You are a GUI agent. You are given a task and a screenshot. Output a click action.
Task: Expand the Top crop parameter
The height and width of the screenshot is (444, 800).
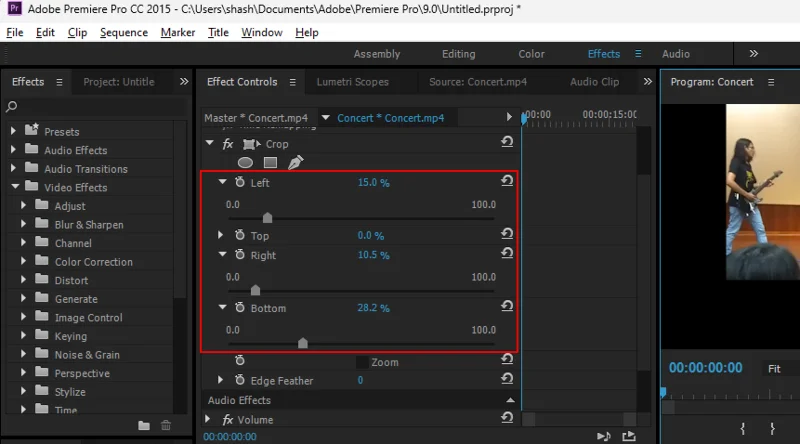tap(221, 236)
